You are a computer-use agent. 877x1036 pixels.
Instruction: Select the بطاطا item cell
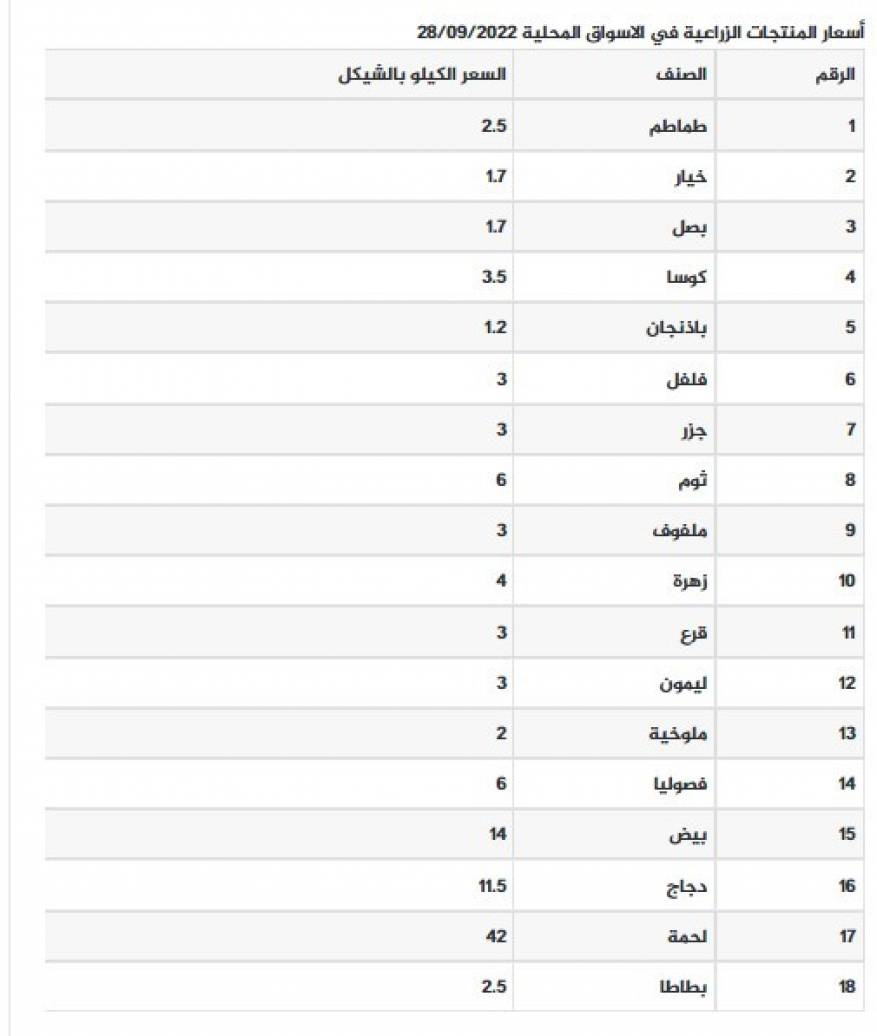682,987
